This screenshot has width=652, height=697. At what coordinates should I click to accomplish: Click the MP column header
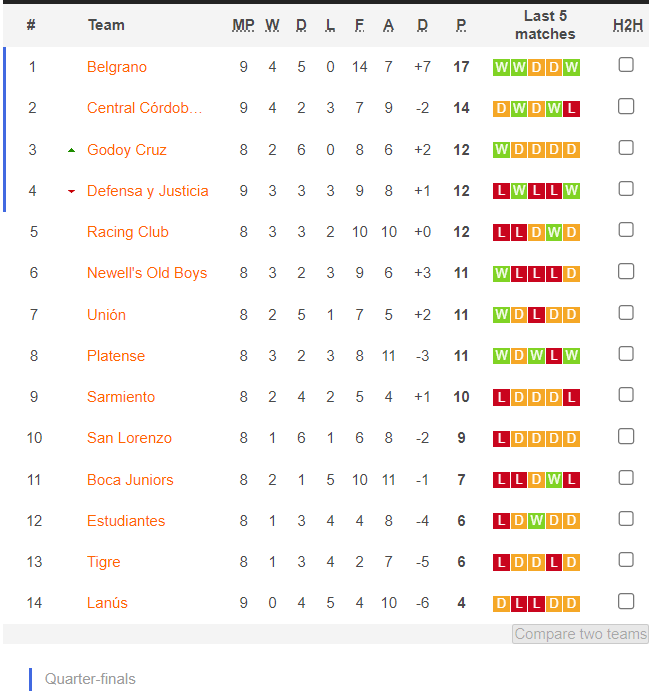tap(243, 25)
